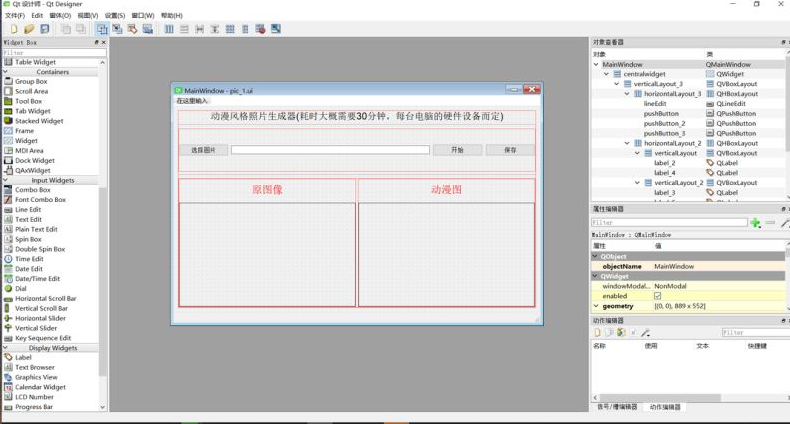790x424 pixels.
Task: Click the Lay Out Vertically icon
Action: click(184, 29)
